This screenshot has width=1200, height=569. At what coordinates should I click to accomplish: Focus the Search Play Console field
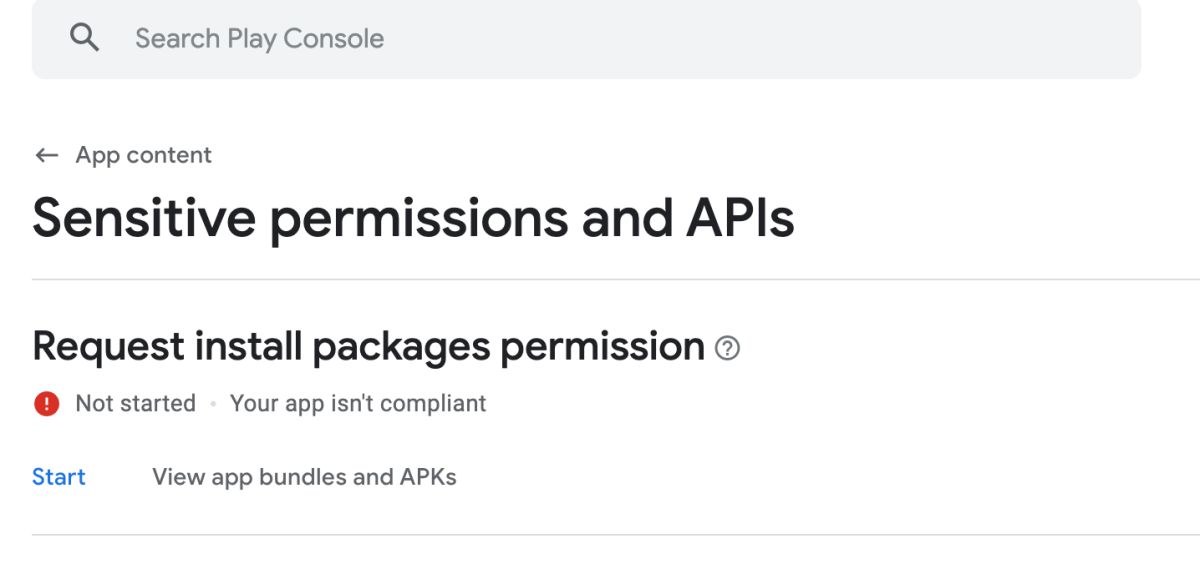(x=500, y=38)
